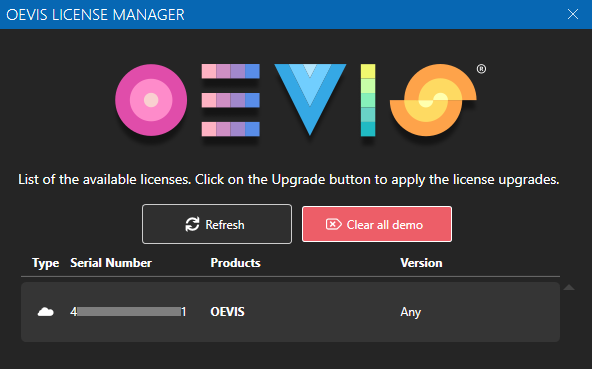Select the OEVIS product cell in license row

pyautogui.click(x=227, y=312)
